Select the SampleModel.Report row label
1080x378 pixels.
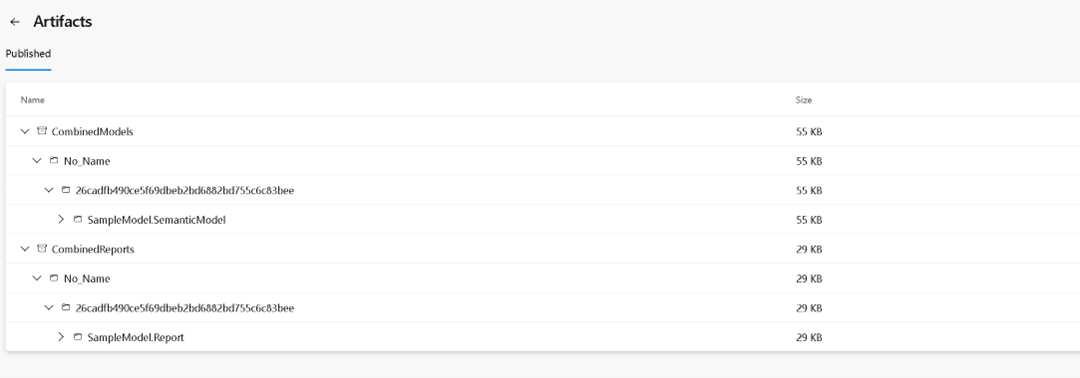pos(136,337)
